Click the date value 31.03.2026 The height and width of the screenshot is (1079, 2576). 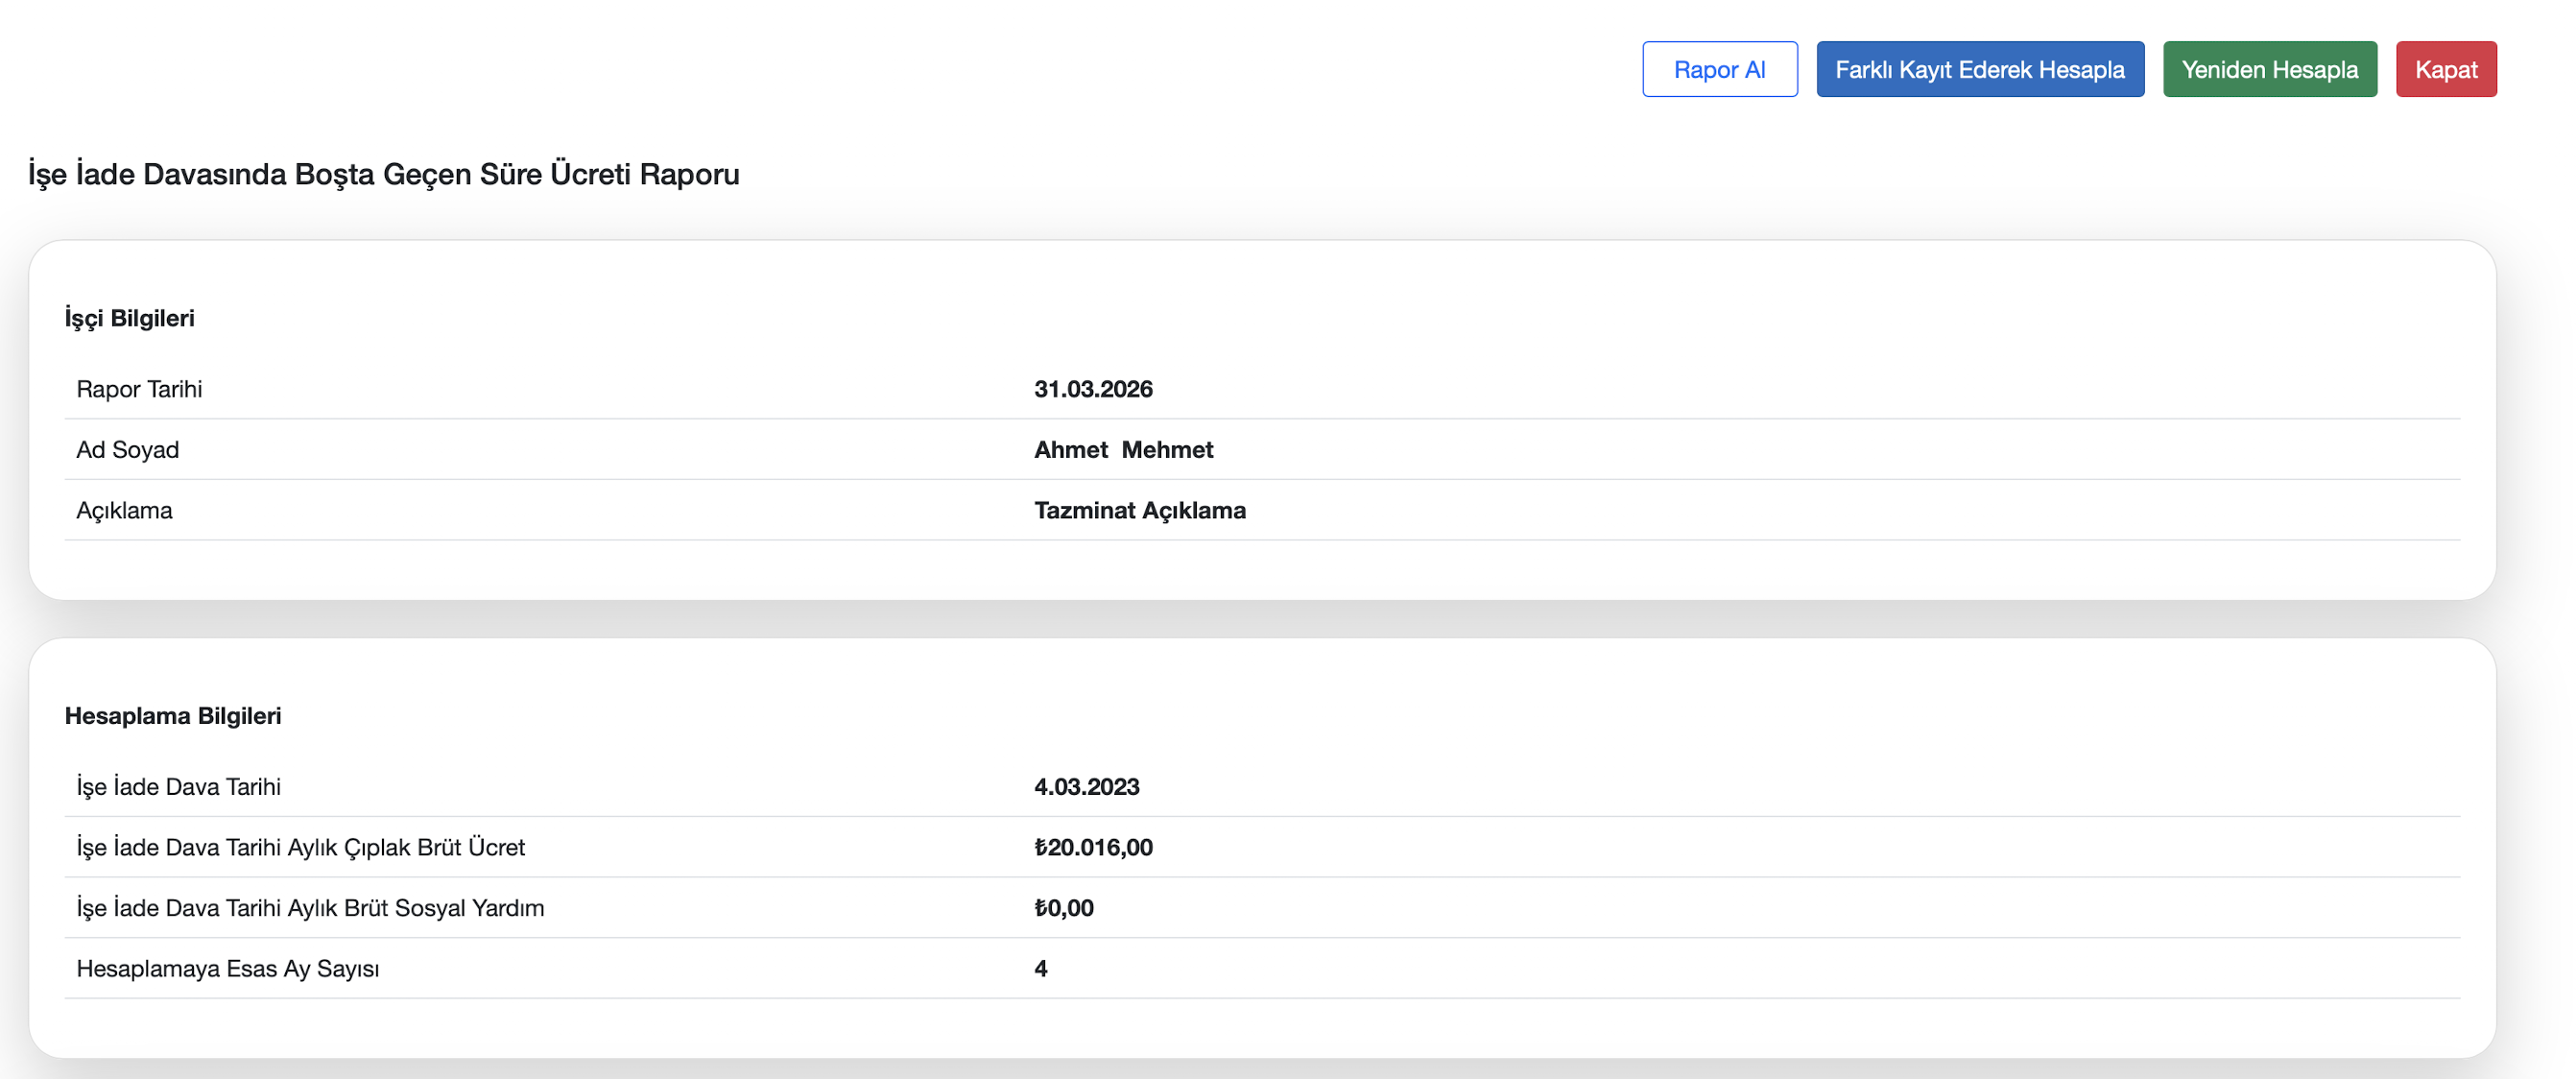[1093, 389]
